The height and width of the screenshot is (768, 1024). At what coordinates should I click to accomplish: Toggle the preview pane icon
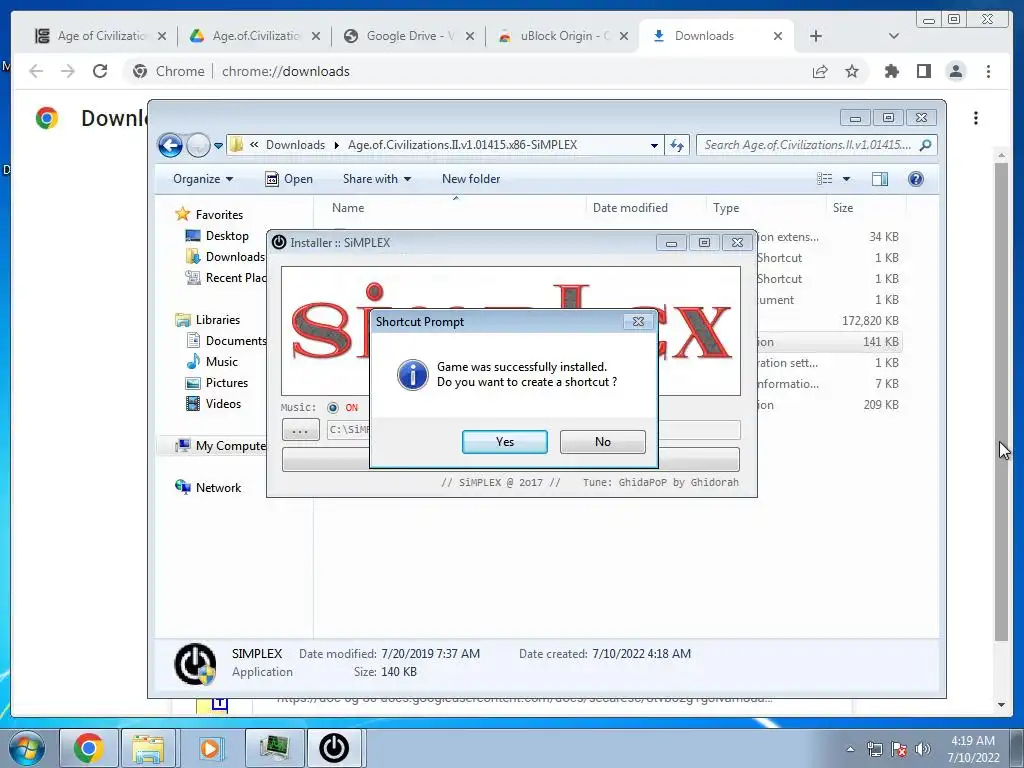(880, 179)
